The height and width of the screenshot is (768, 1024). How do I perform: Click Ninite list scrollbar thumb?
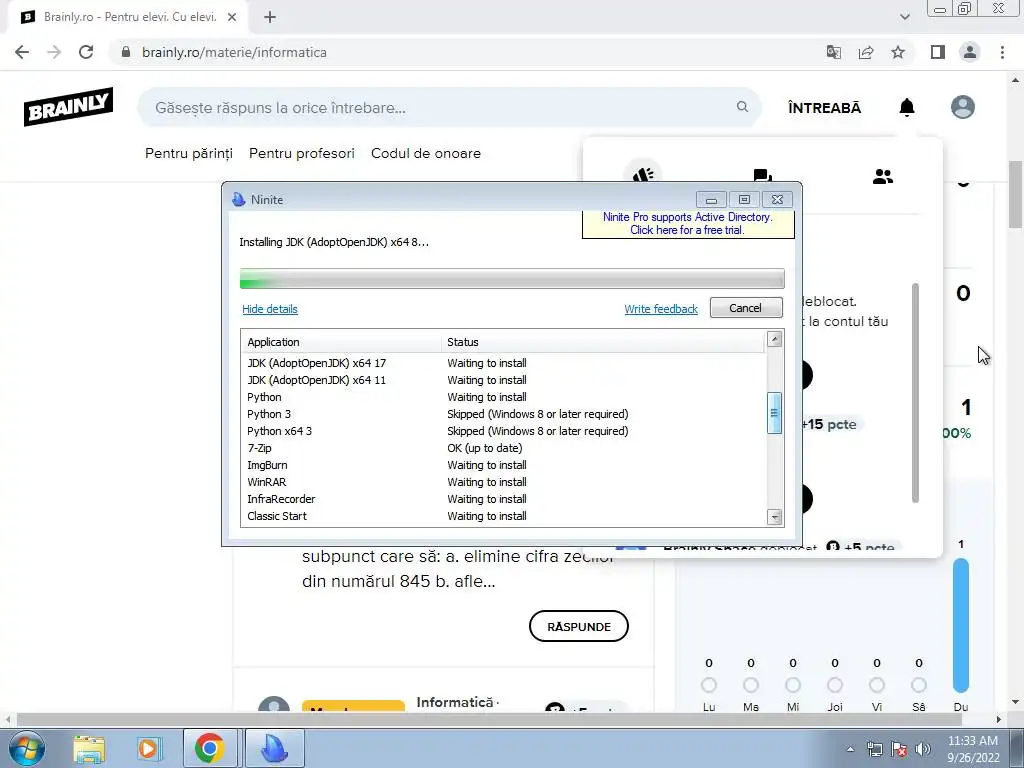(x=774, y=413)
